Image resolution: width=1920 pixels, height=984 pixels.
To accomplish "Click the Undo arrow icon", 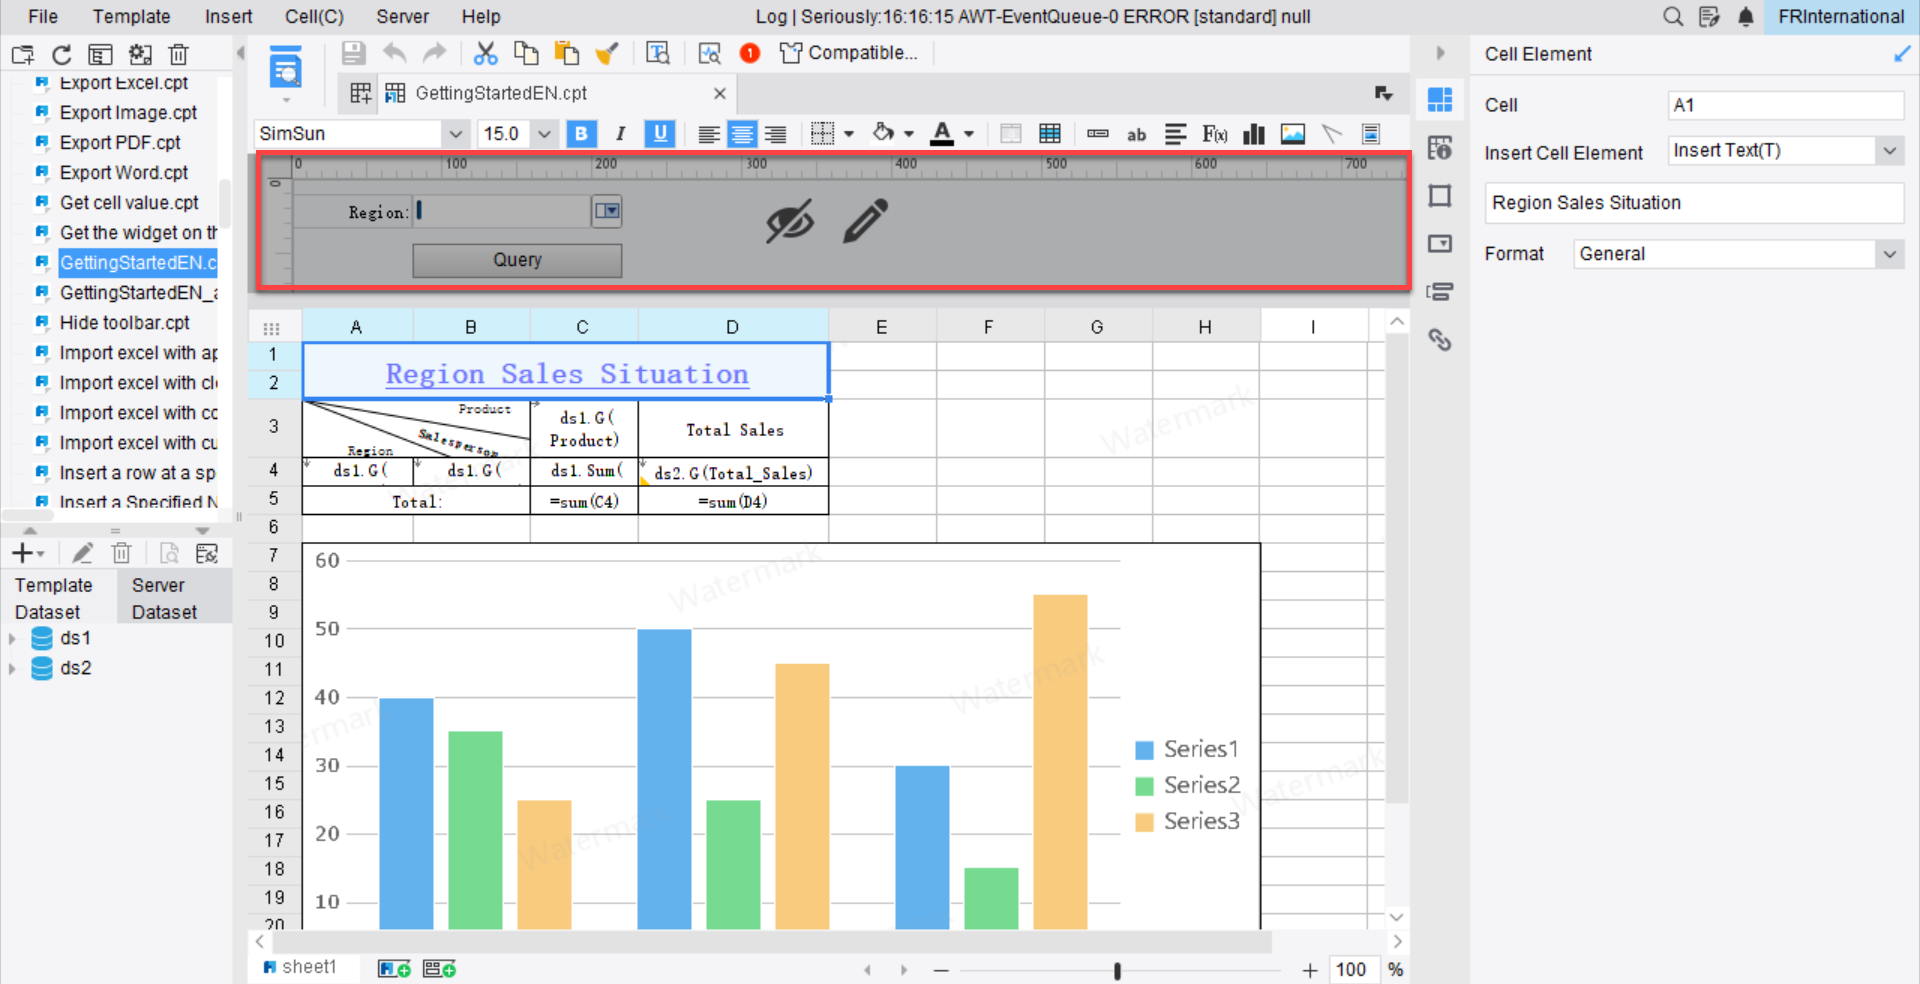I will coord(395,53).
